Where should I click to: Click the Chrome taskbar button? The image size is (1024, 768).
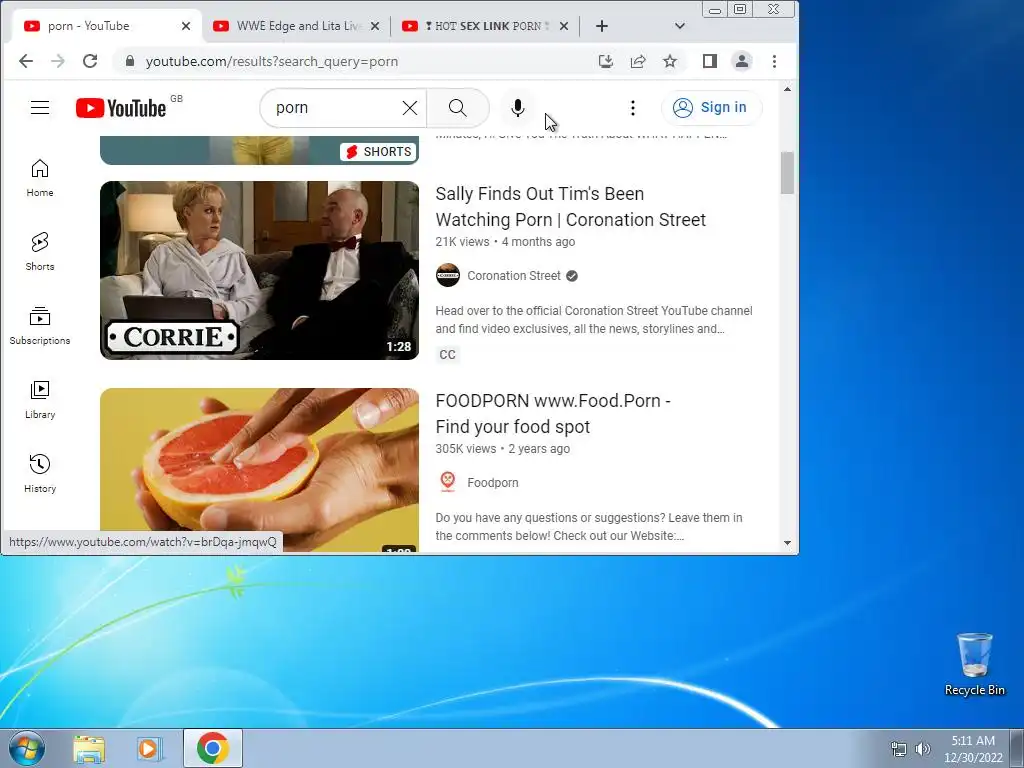[213, 748]
